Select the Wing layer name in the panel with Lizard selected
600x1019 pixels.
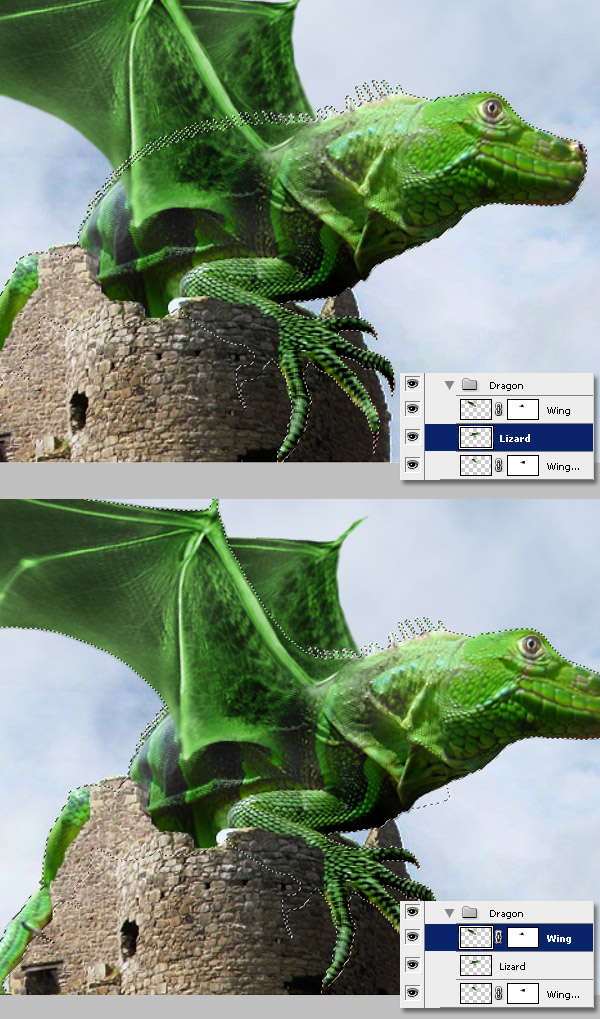[558, 411]
